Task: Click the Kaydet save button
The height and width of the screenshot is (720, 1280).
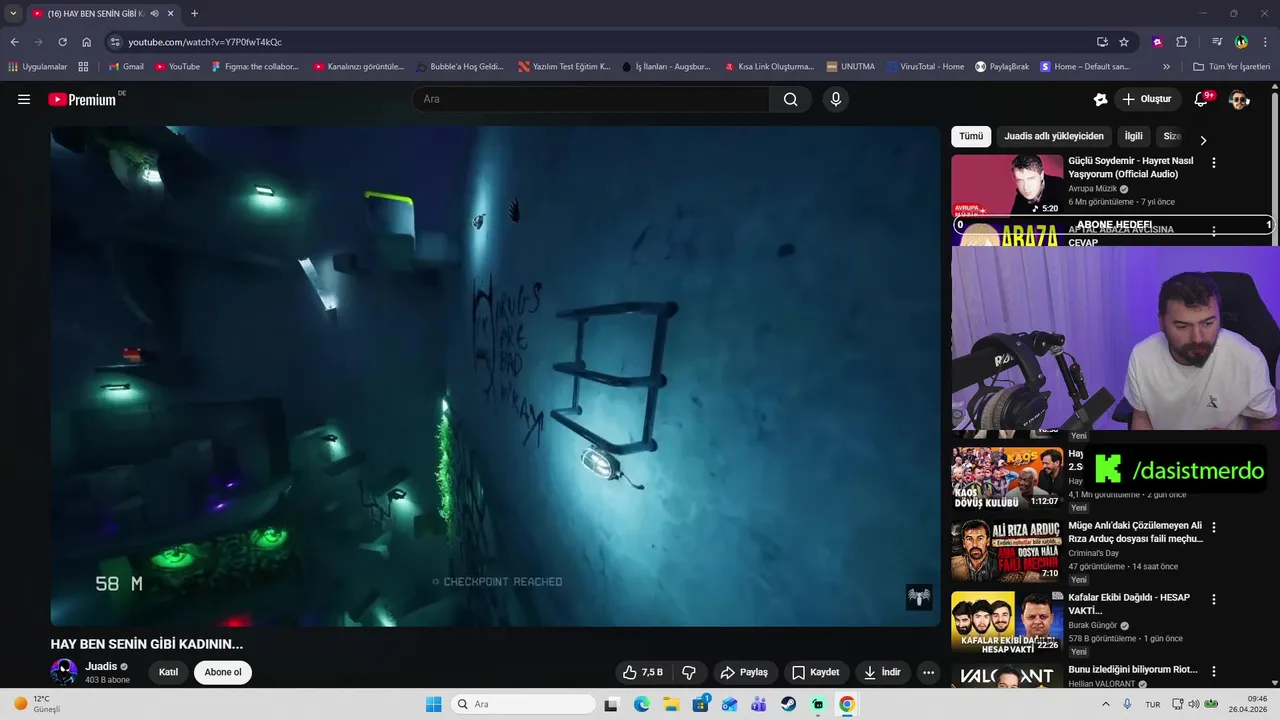Action: (815, 672)
